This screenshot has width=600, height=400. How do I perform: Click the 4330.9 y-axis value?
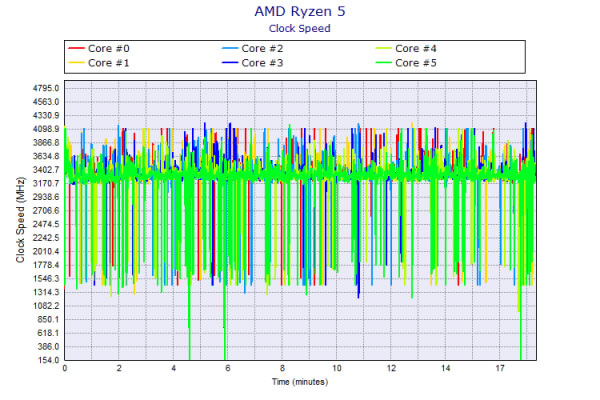click(46, 116)
